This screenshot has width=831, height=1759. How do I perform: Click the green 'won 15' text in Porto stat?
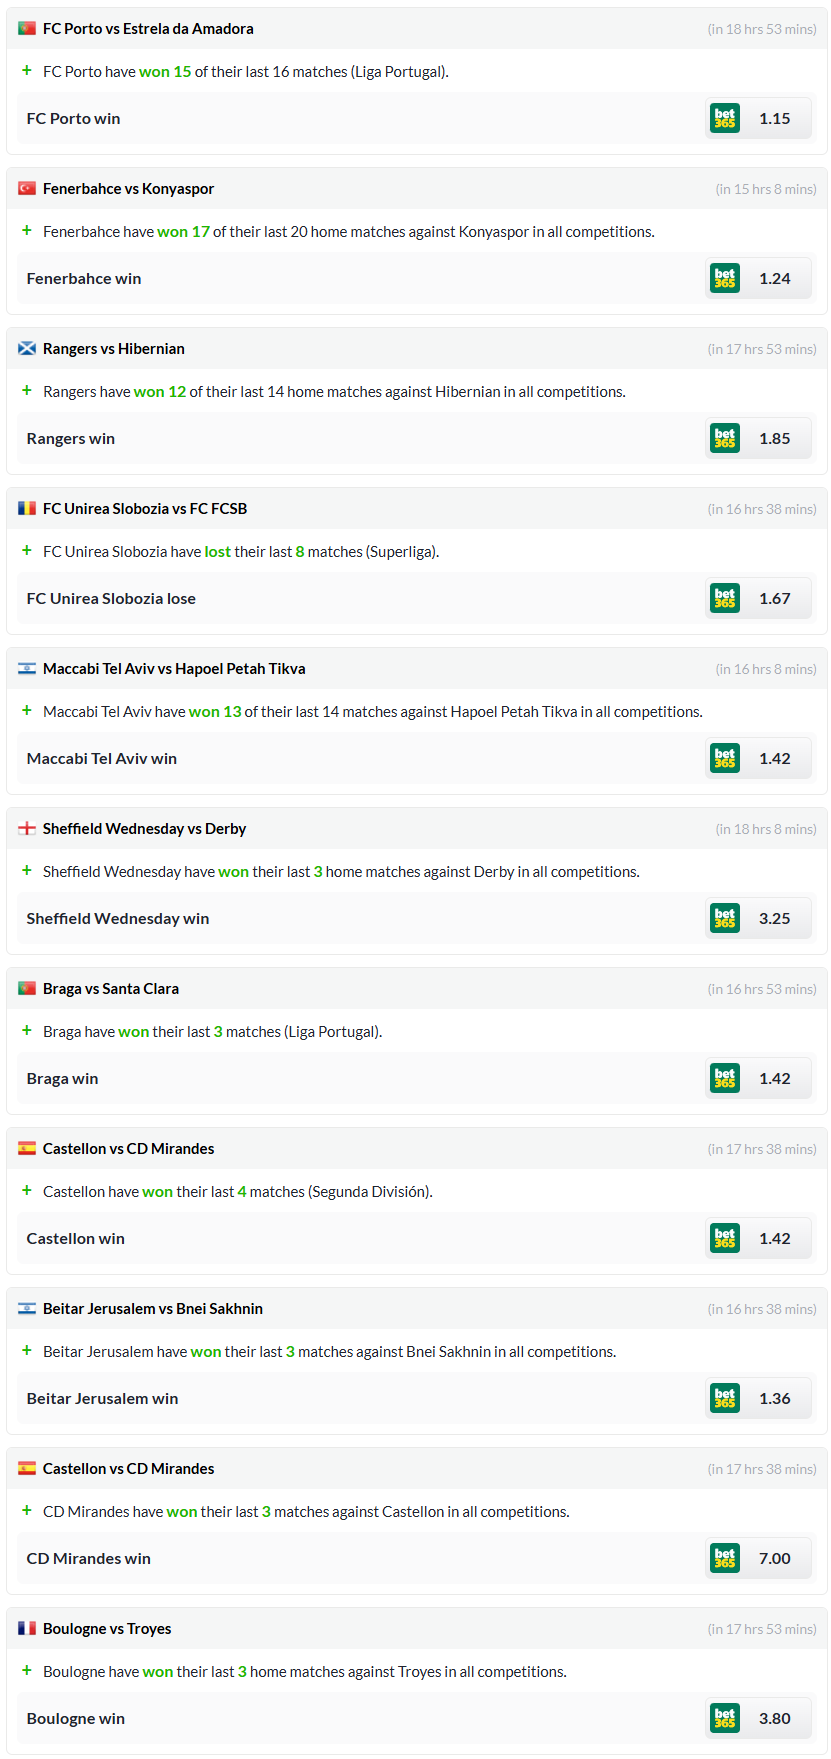pyautogui.click(x=165, y=72)
